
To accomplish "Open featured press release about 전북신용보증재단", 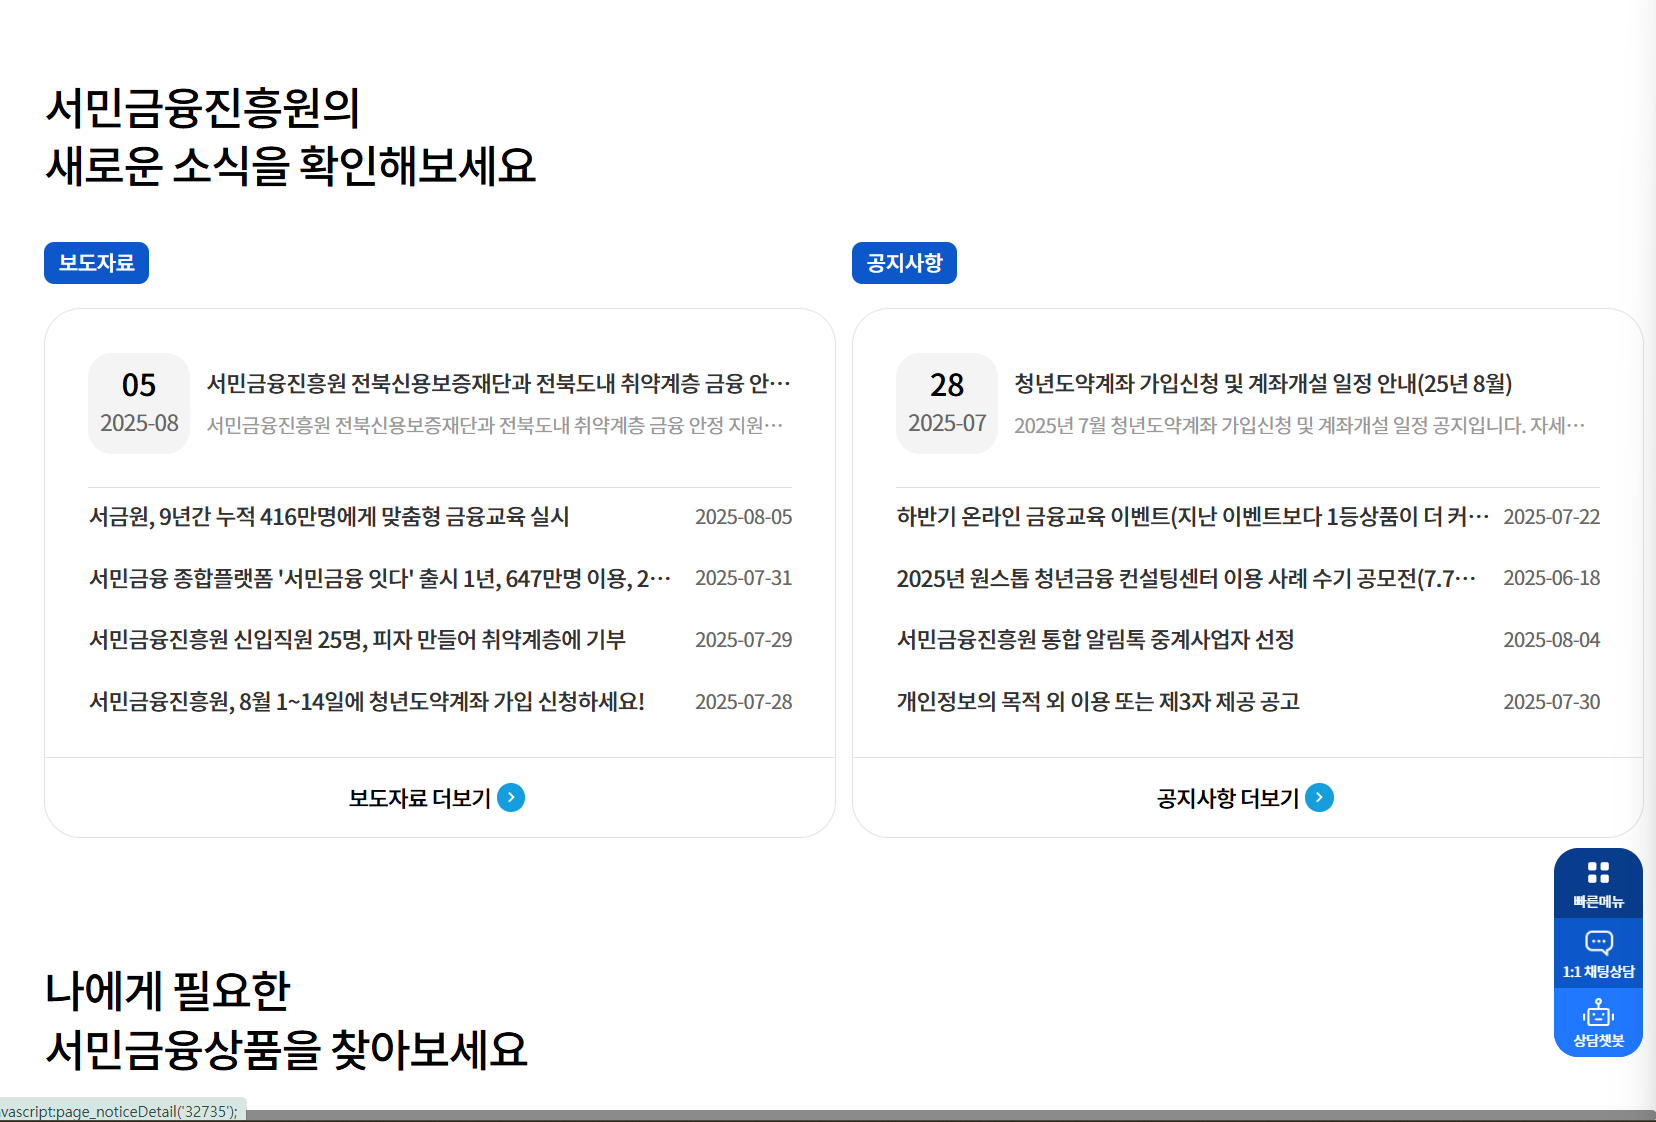I will tap(498, 384).
